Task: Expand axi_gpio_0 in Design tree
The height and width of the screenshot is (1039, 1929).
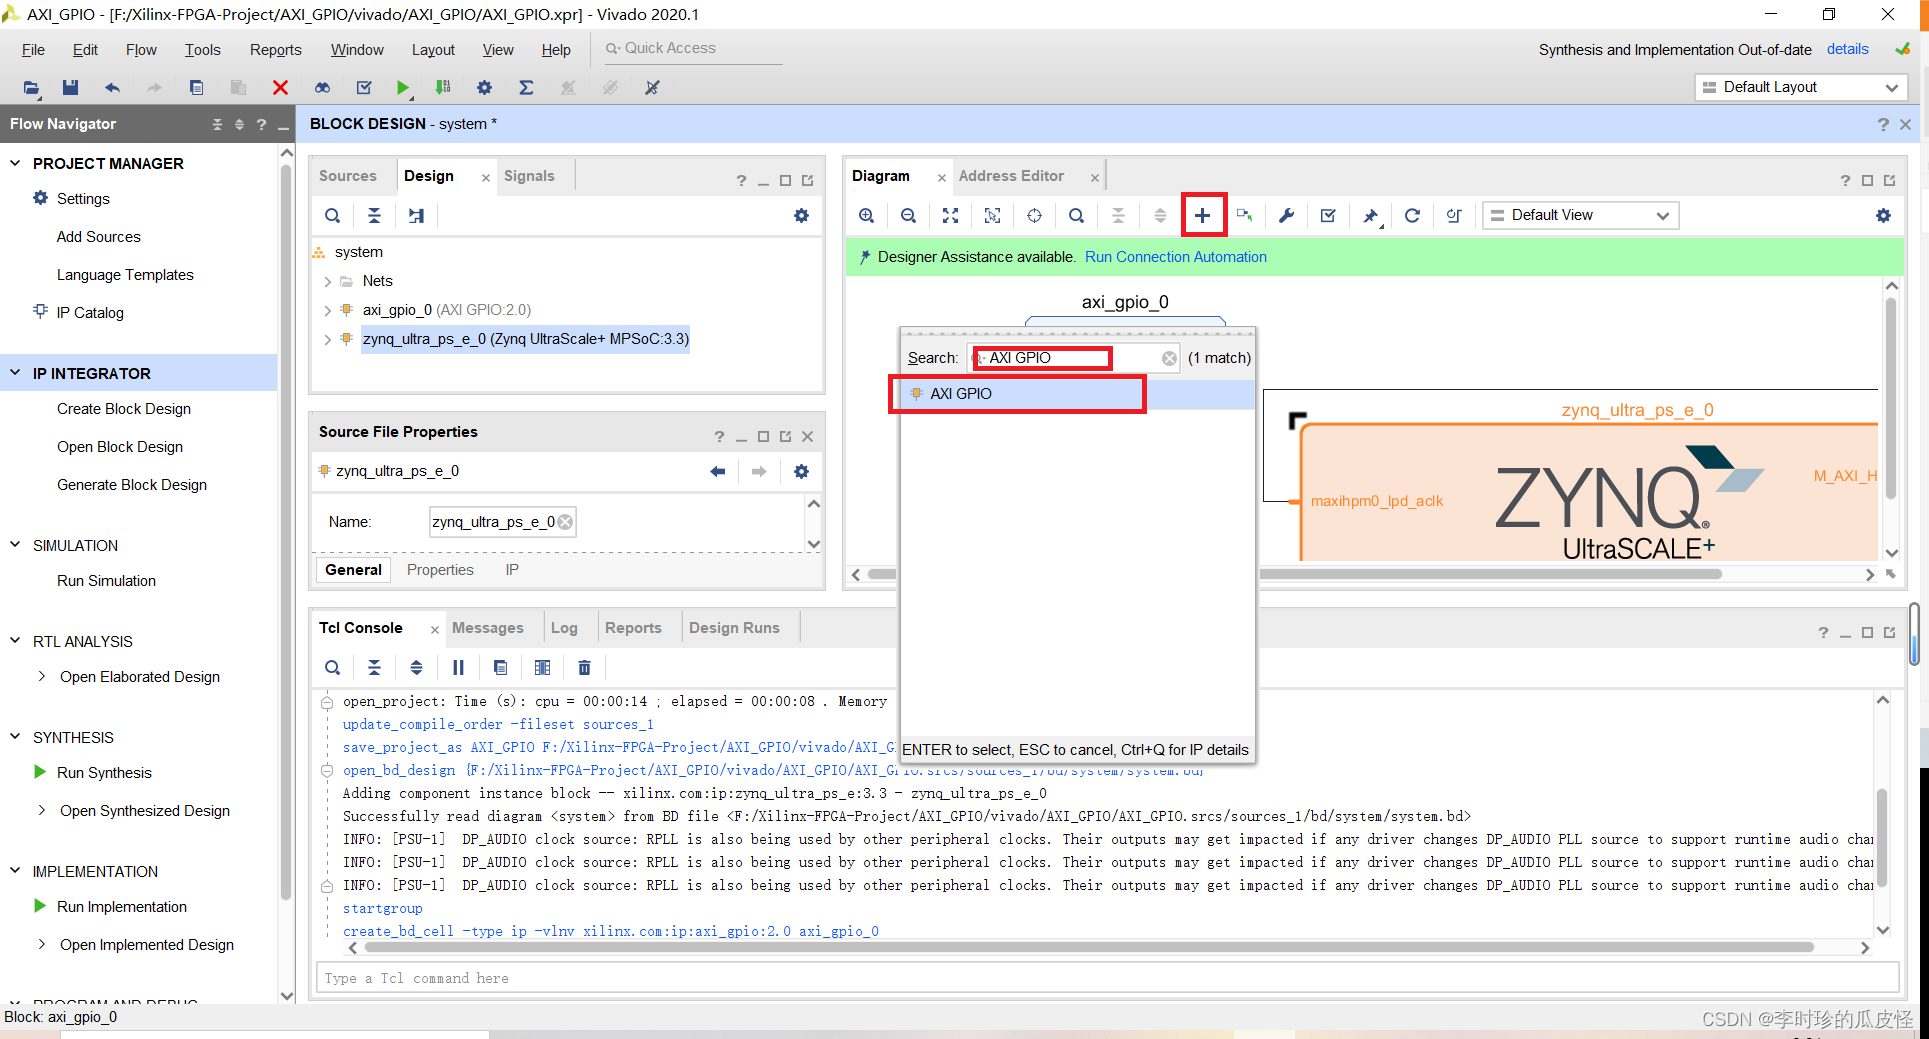Action: click(x=327, y=310)
